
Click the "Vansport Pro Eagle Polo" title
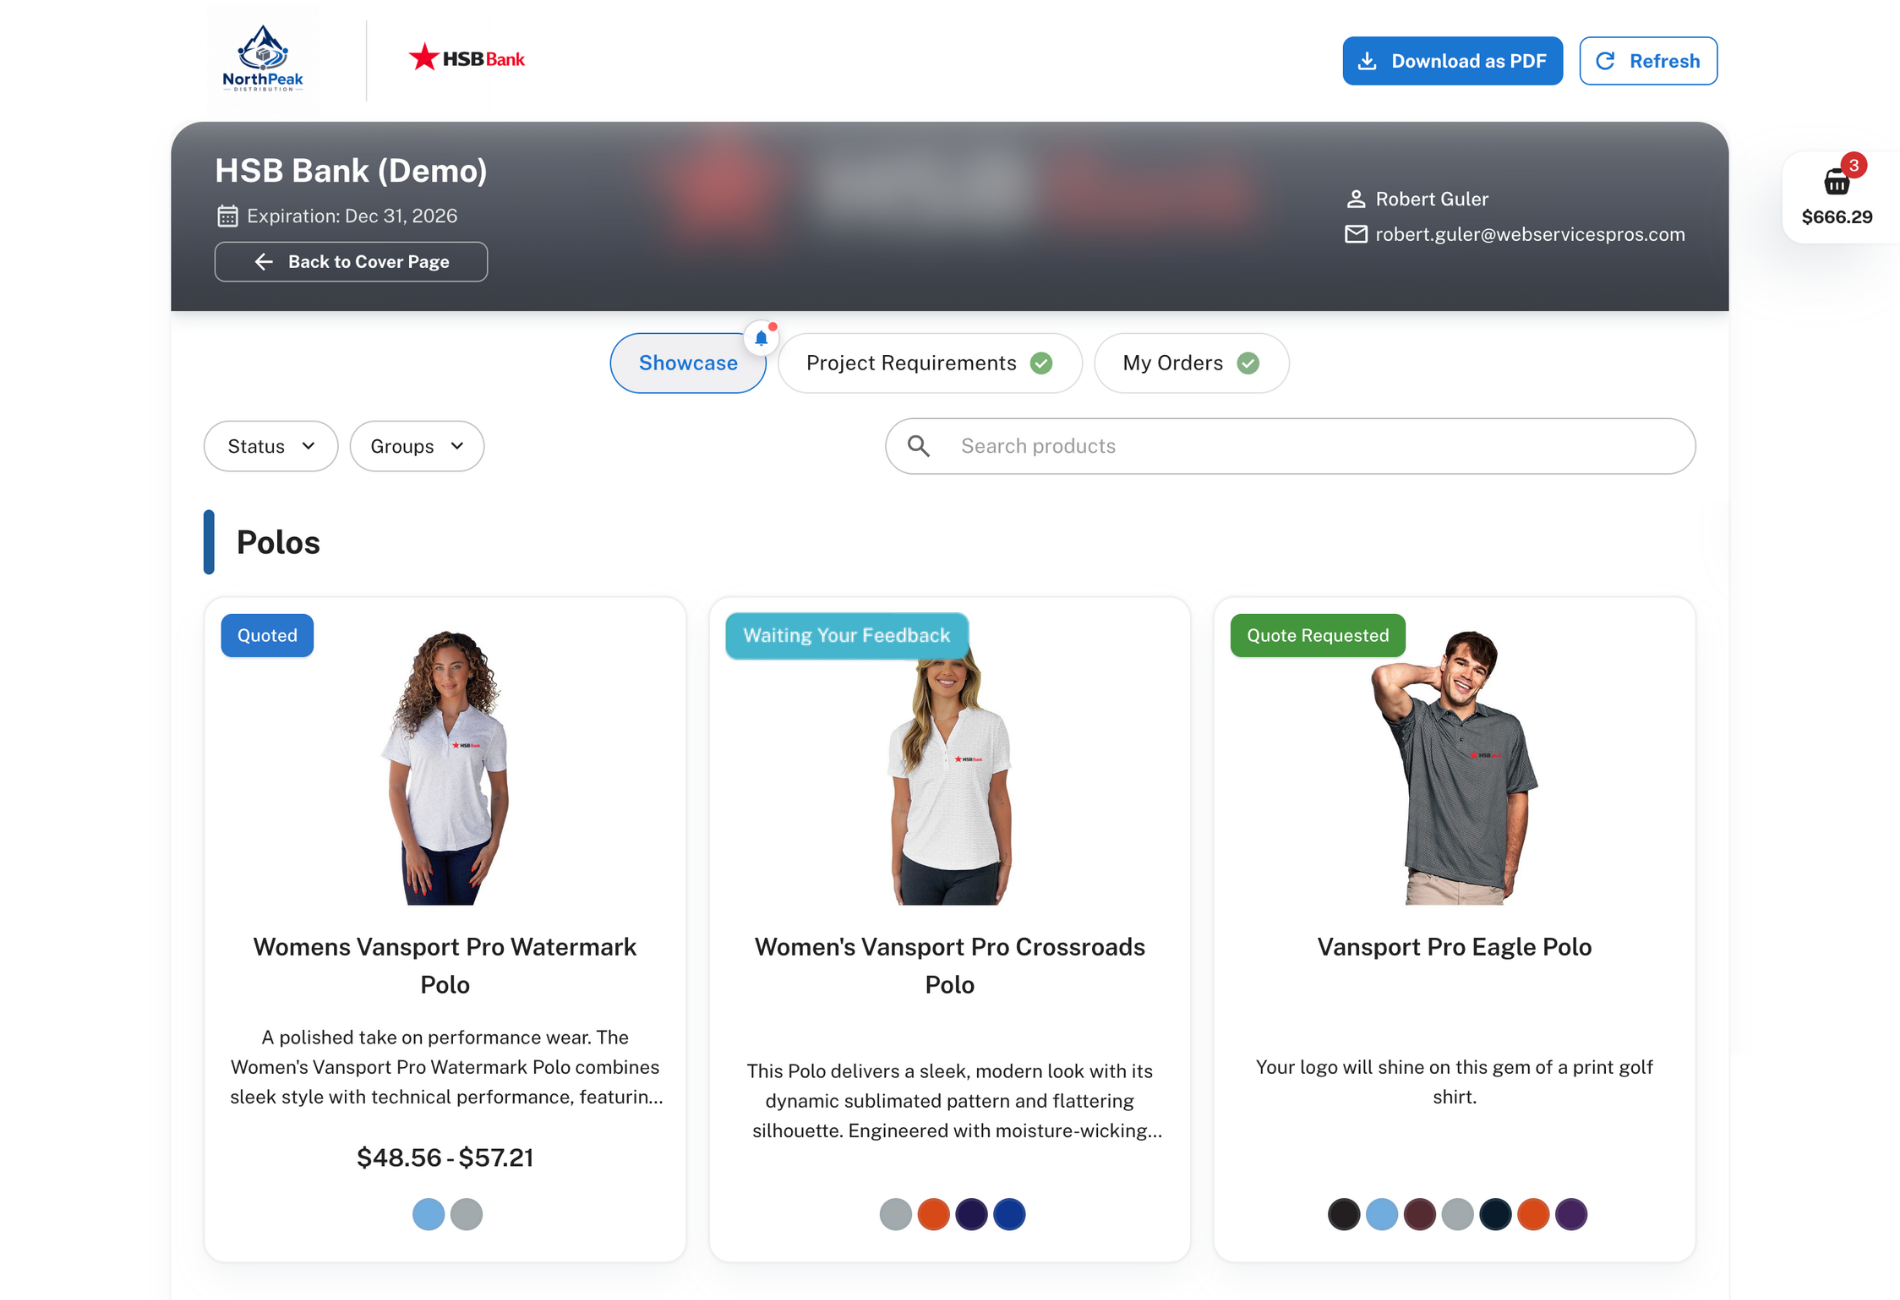coord(1454,947)
